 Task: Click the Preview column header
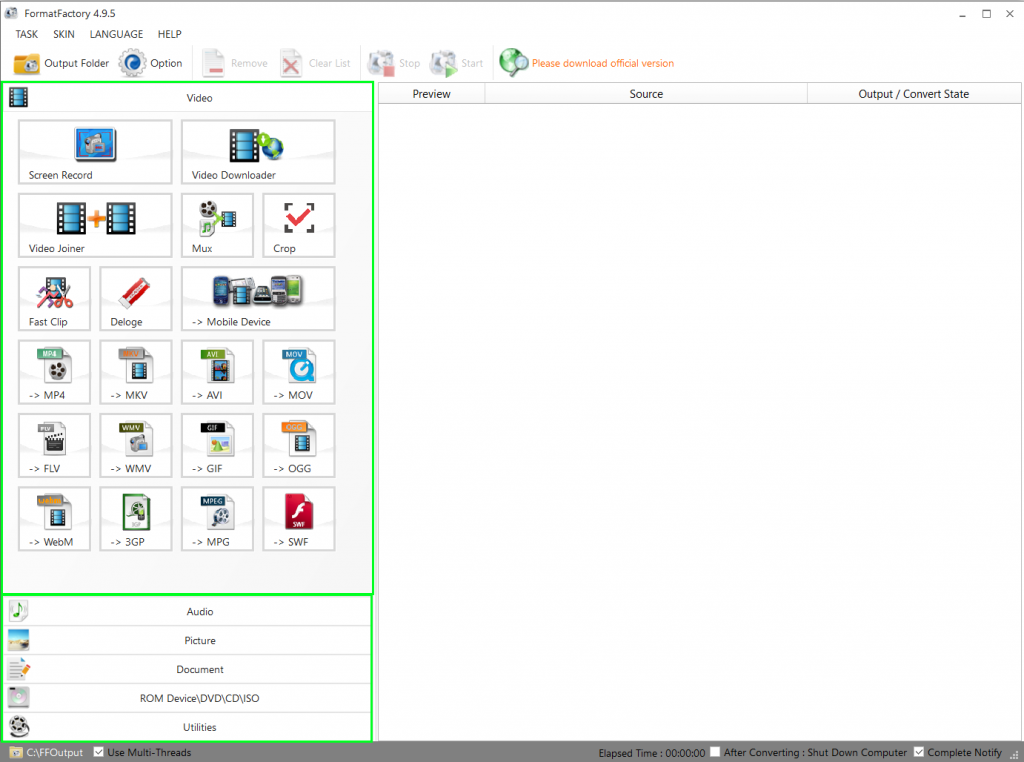click(432, 94)
